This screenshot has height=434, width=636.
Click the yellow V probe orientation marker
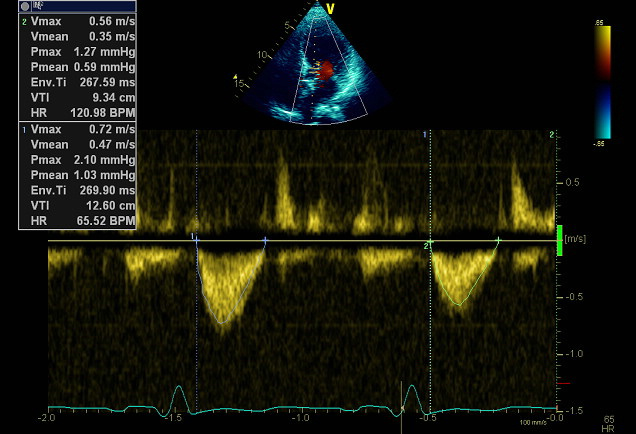(331, 10)
